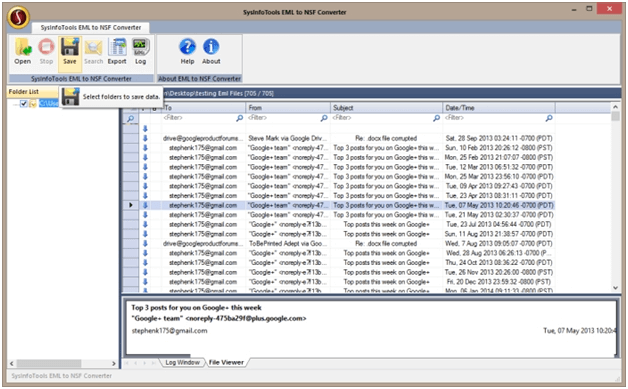The height and width of the screenshot is (389, 628).
Task: Click the filter search icon in Date/Time column
Action: [549, 118]
